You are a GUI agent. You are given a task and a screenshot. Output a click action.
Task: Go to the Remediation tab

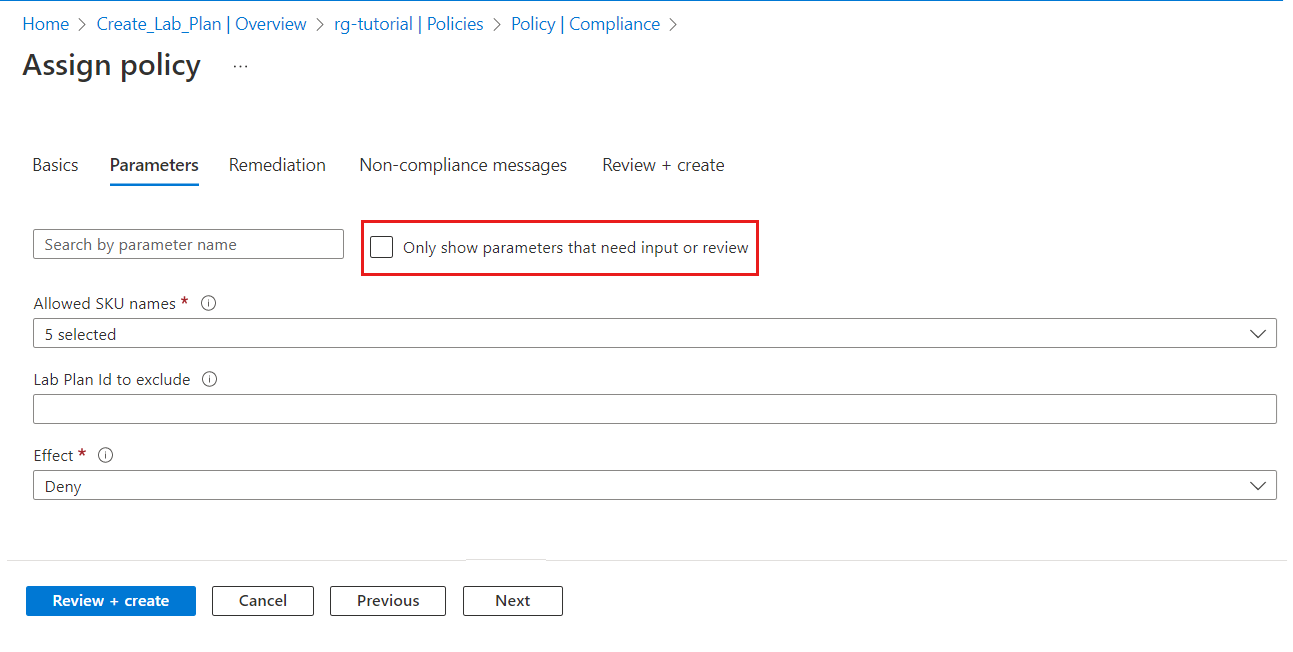(x=277, y=165)
